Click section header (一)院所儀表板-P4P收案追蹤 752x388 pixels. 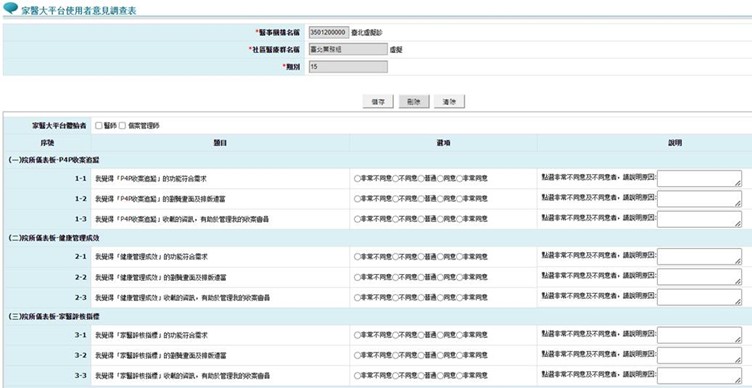click(54, 160)
